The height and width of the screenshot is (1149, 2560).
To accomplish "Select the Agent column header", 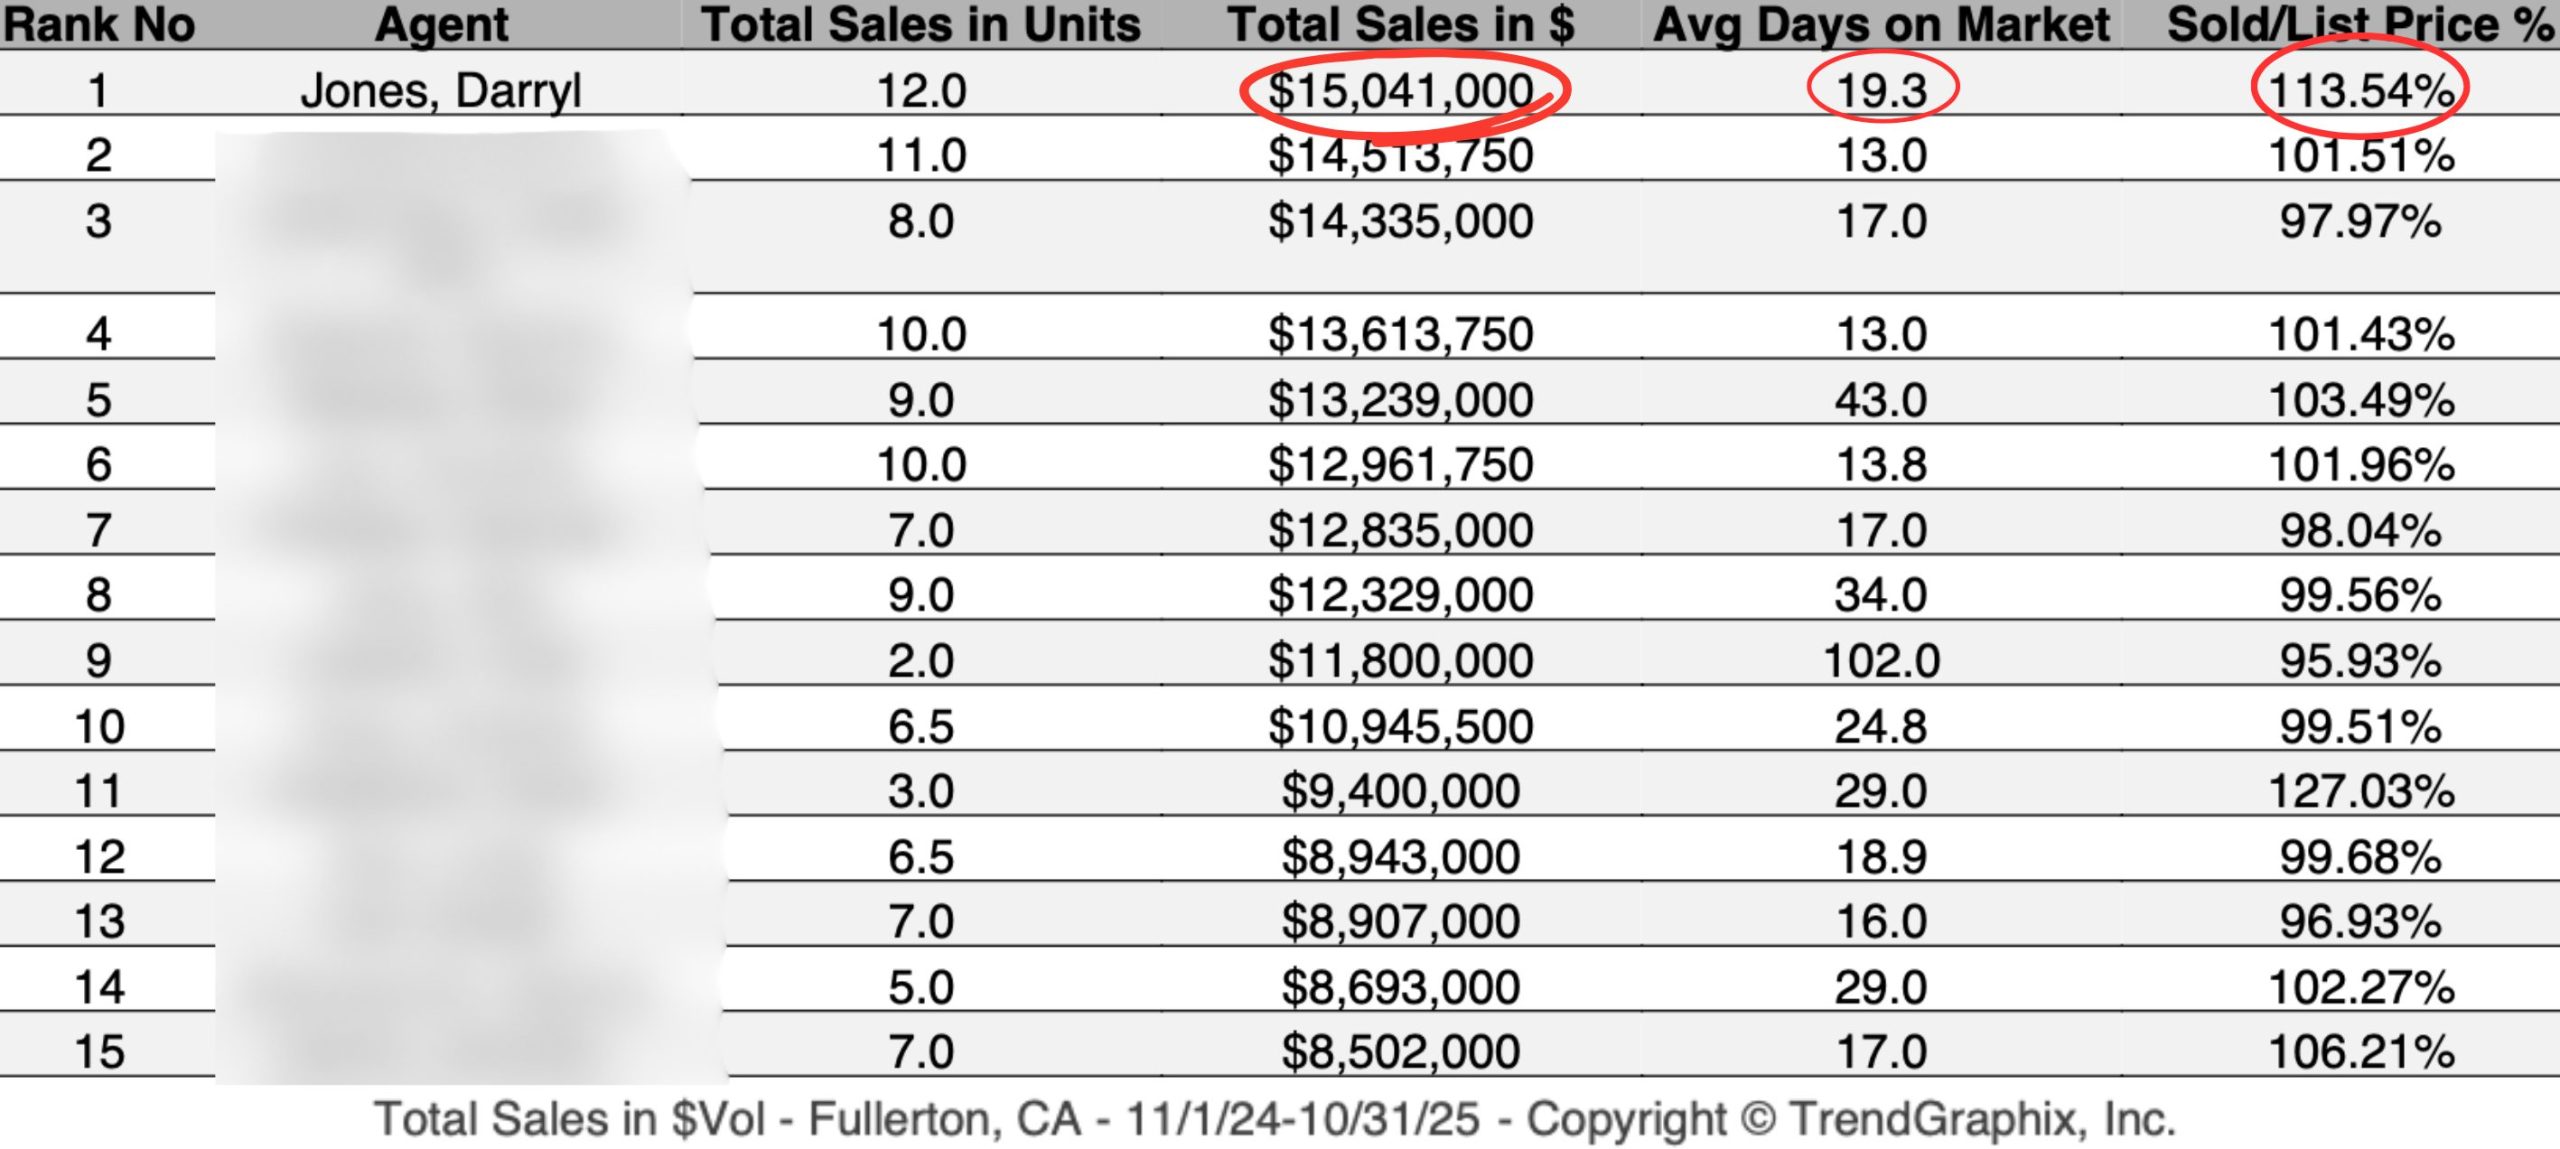I will pyautogui.click(x=441, y=25).
